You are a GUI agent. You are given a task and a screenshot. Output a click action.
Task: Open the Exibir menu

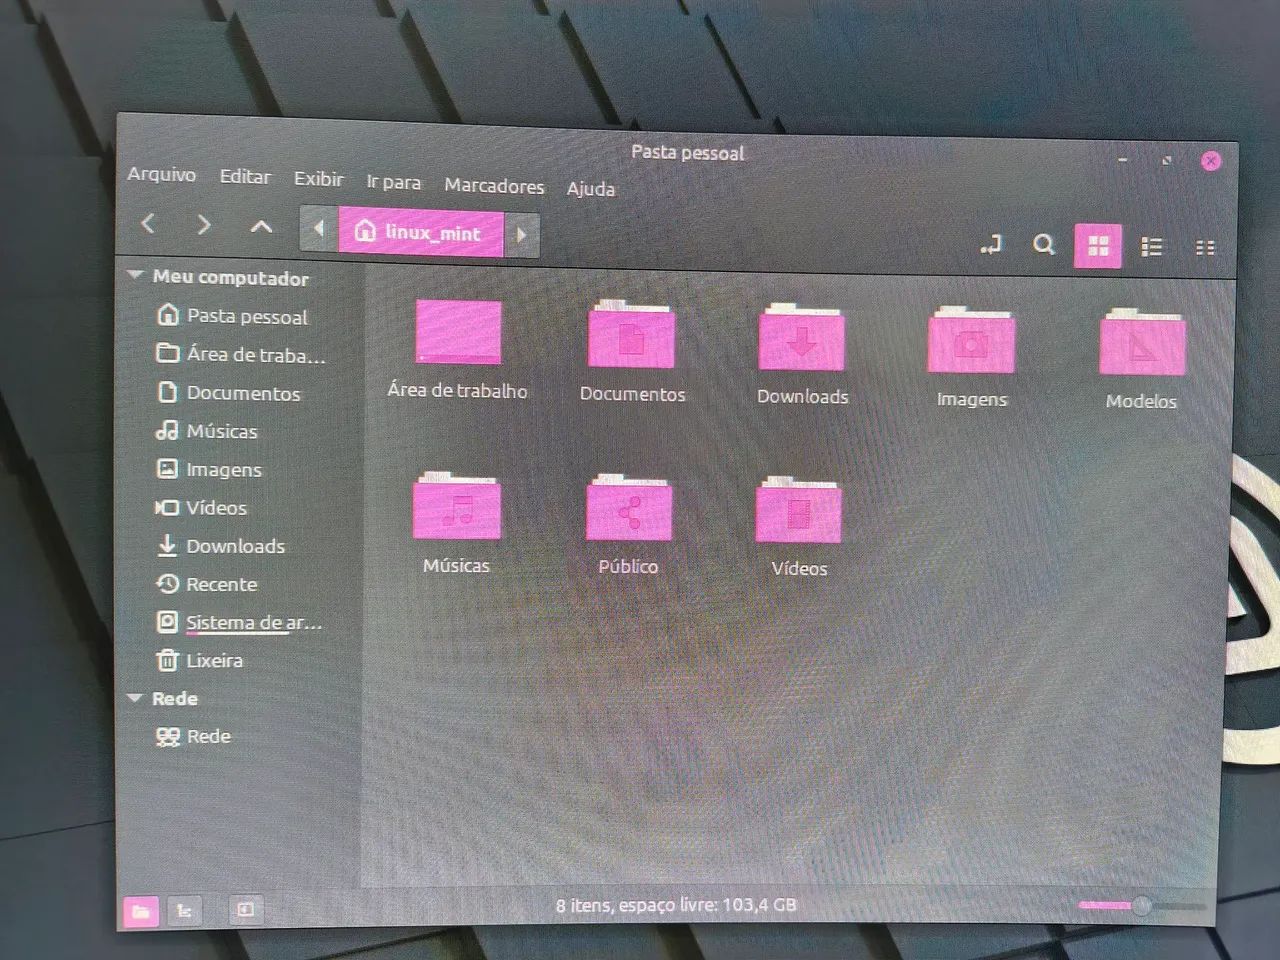319,179
